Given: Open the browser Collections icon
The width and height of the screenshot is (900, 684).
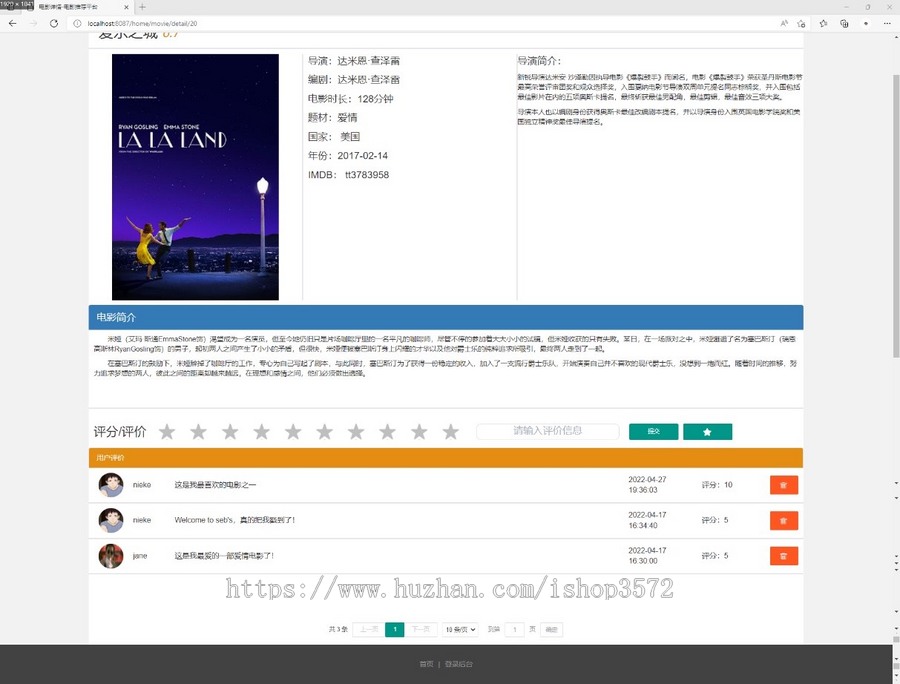Looking at the screenshot, I should [x=844, y=24].
